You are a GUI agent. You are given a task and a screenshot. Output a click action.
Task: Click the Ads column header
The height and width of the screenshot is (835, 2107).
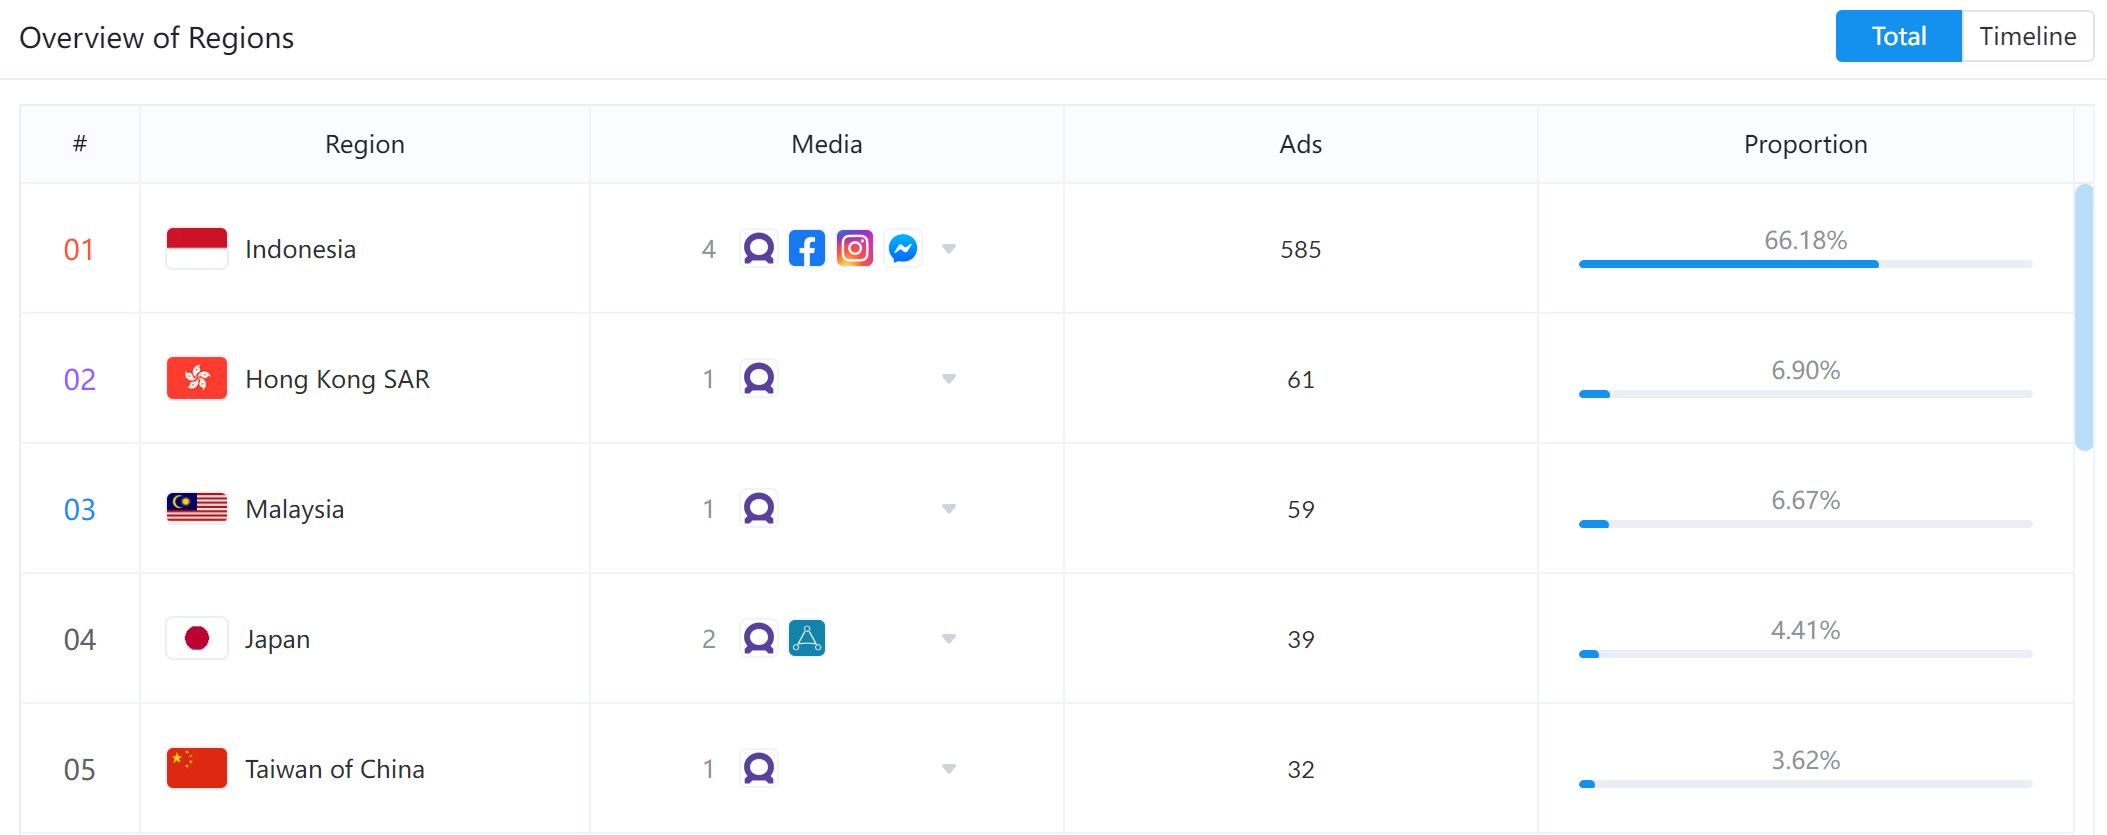1301,144
